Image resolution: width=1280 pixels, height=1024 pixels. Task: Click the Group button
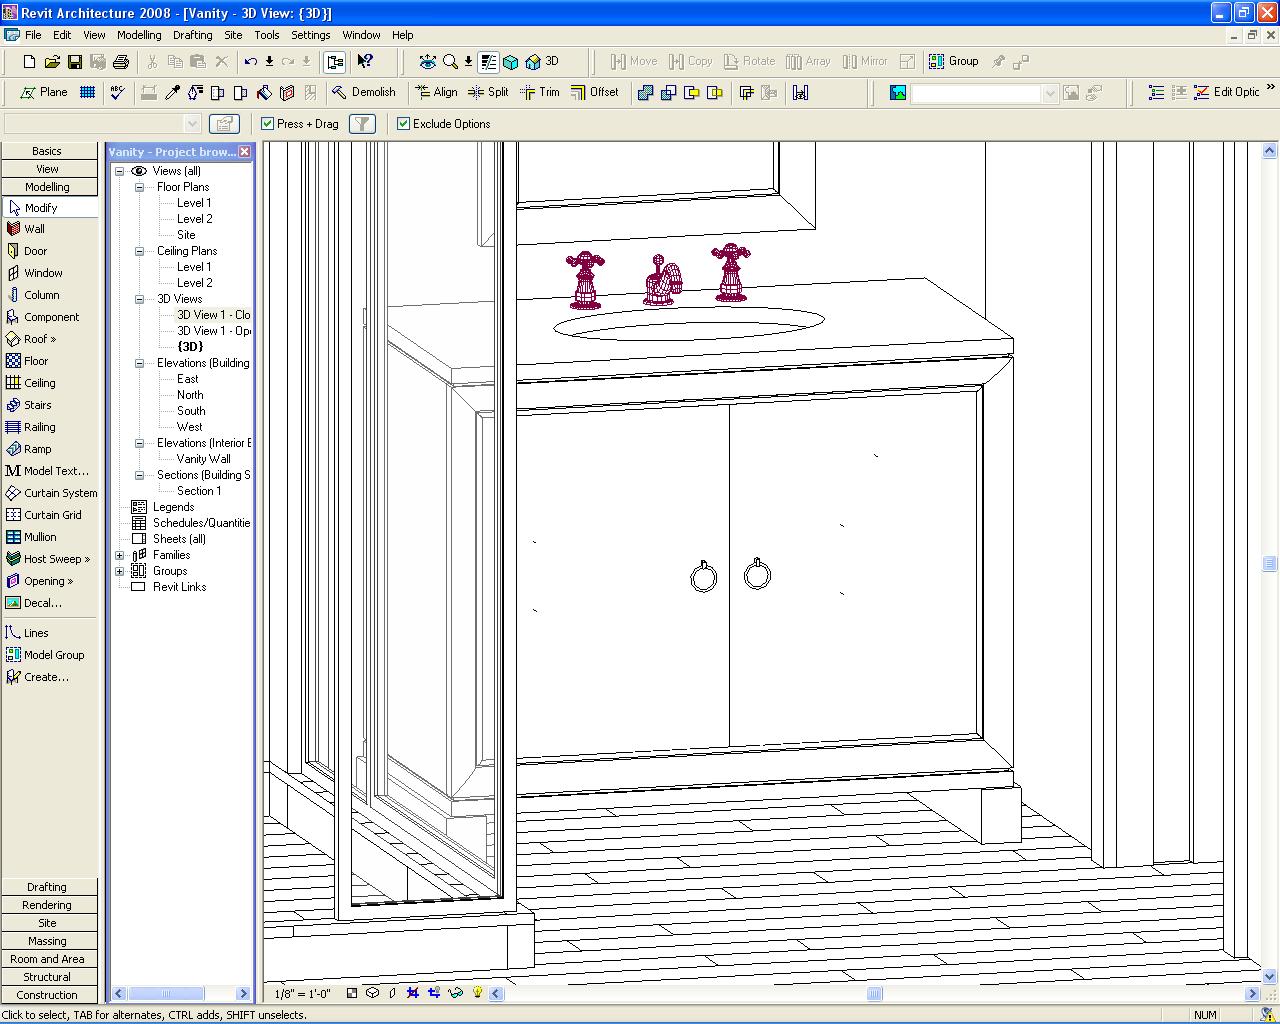point(954,61)
